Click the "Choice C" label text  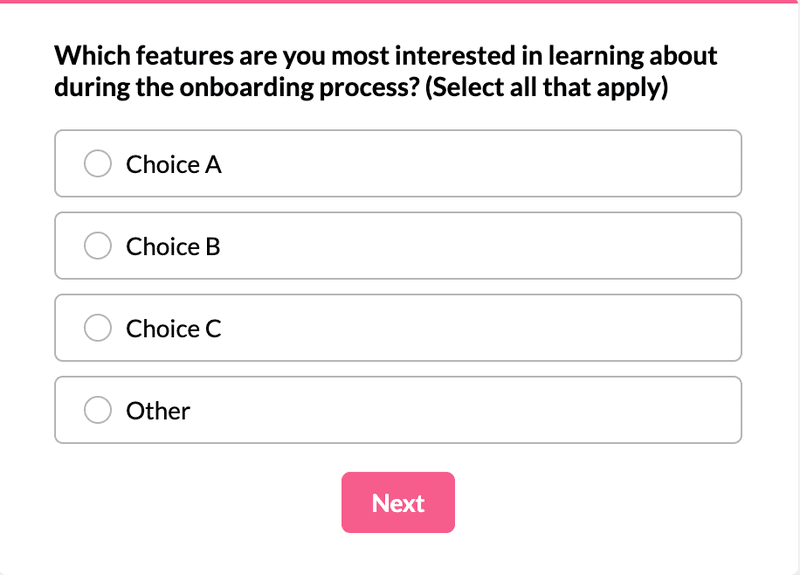(173, 328)
